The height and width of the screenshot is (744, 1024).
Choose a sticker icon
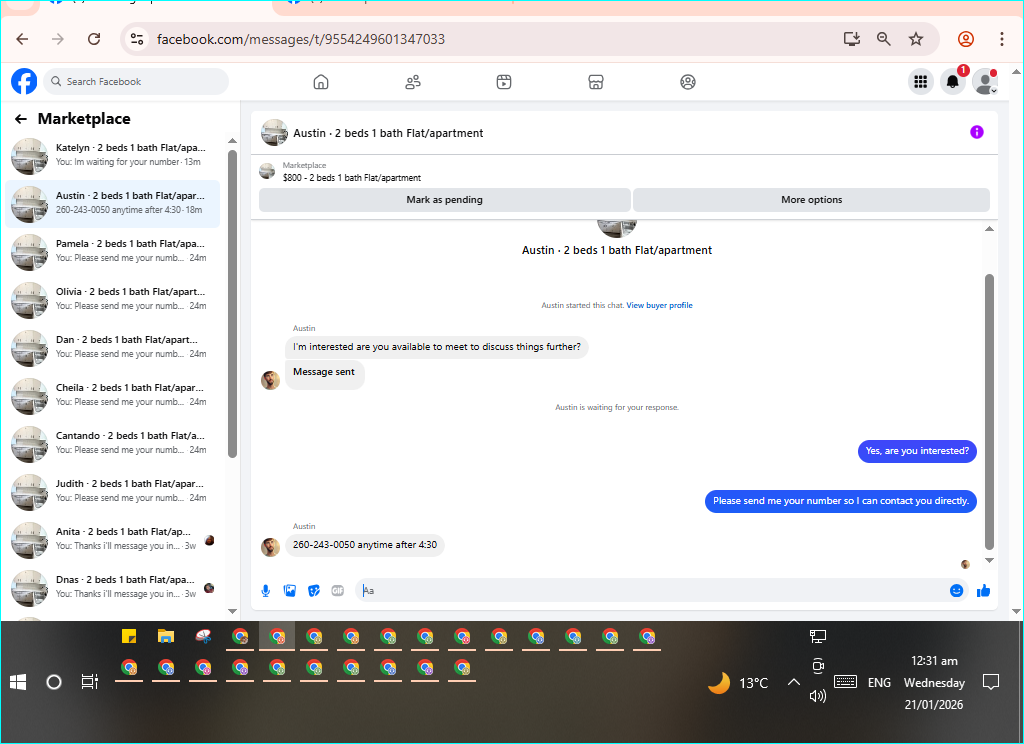(x=313, y=591)
